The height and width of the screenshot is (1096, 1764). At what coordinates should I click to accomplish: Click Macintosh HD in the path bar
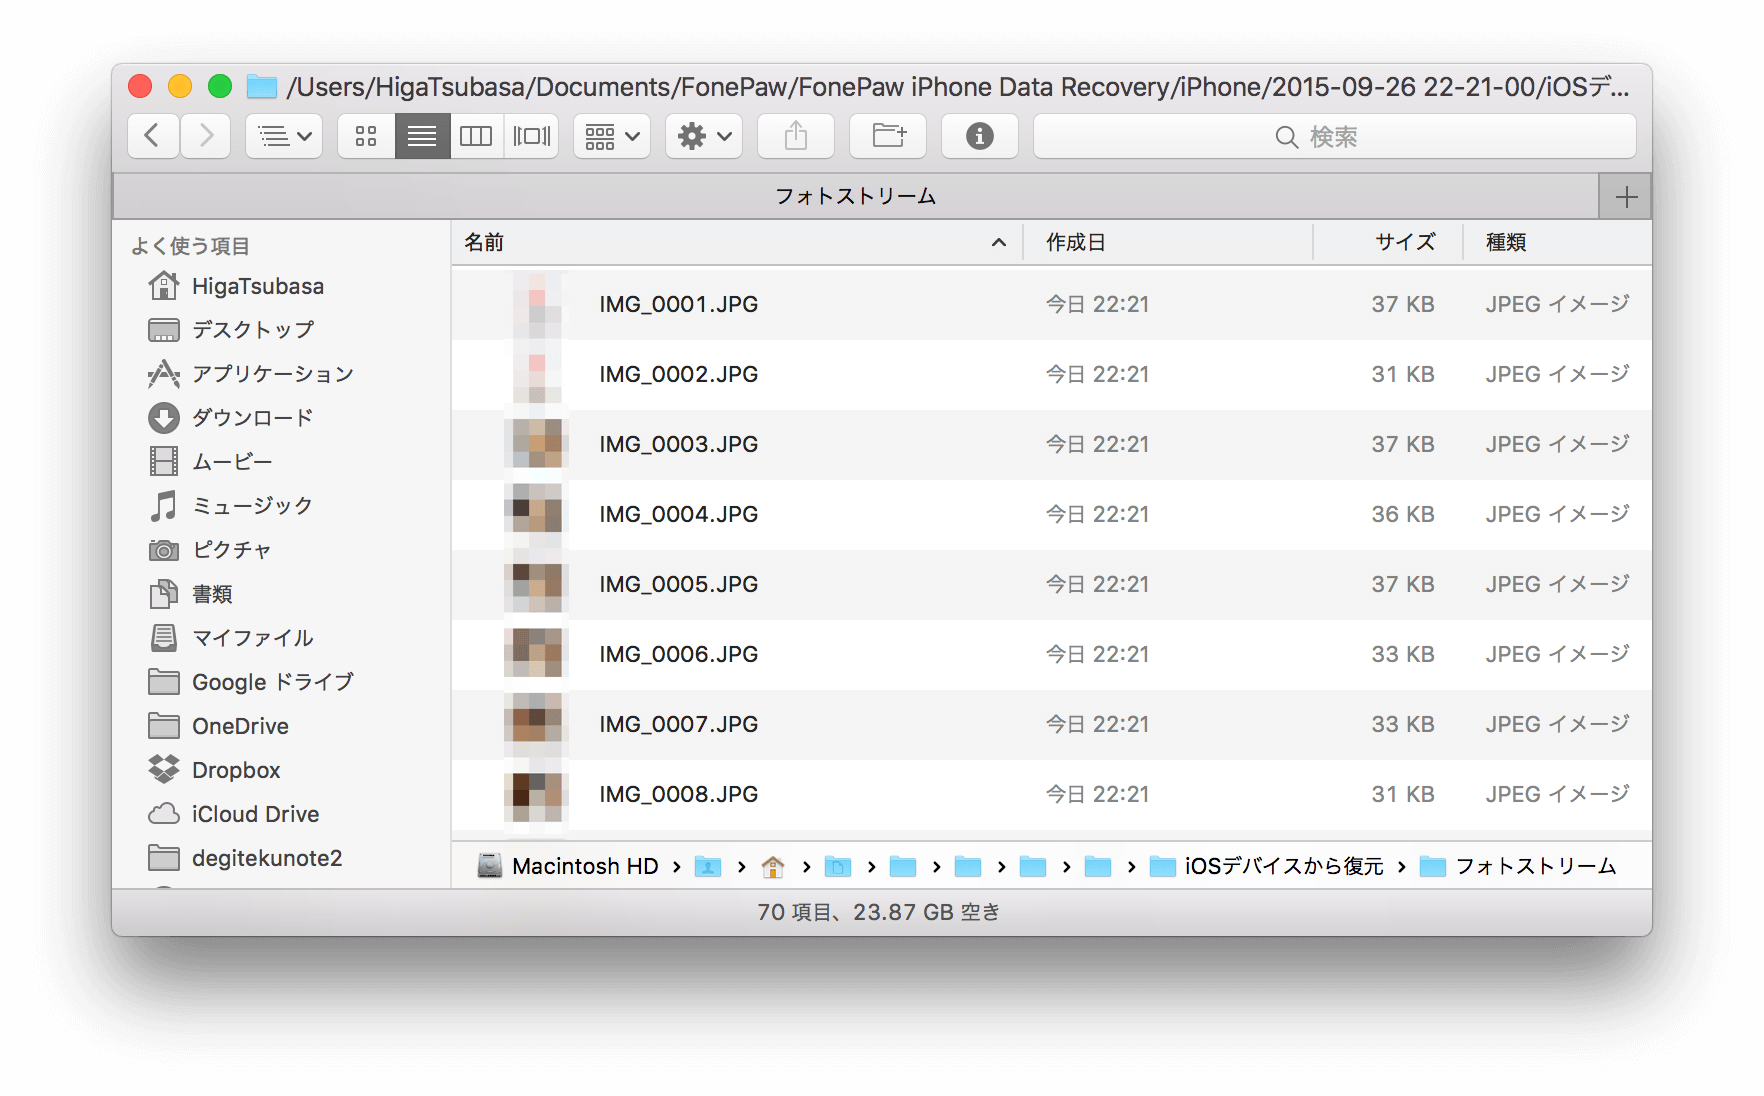(x=568, y=866)
